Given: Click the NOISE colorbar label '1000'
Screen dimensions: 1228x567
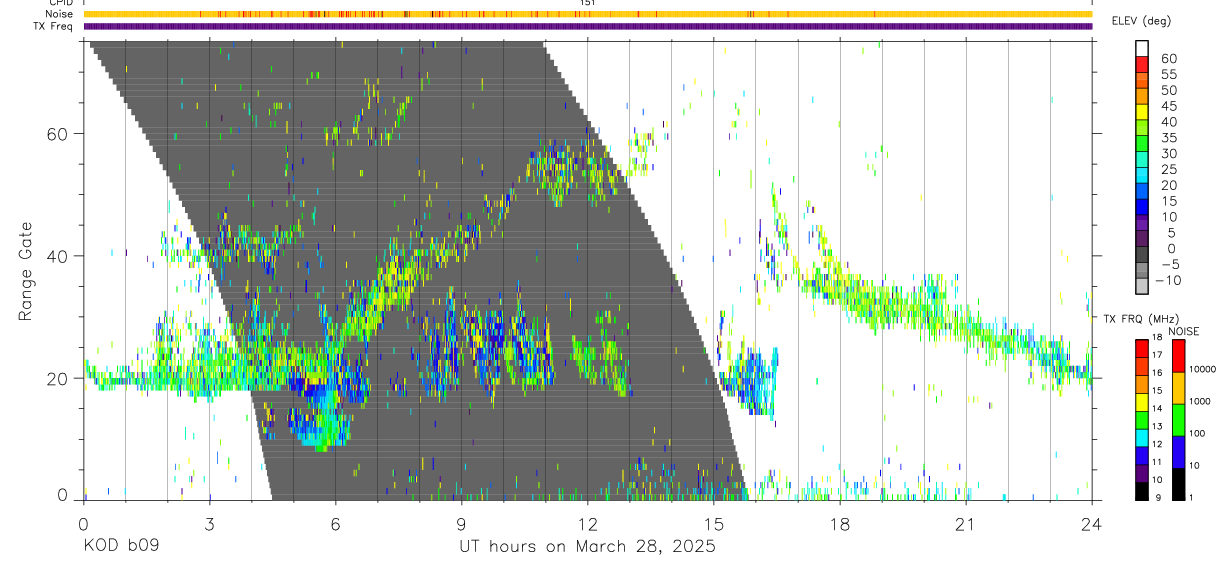Looking at the screenshot, I should click(1199, 402).
